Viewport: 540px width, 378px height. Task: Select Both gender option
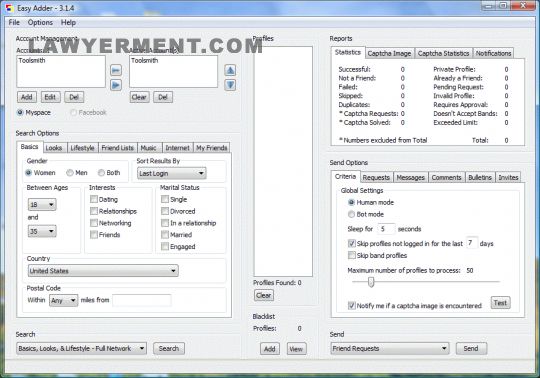[101, 172]
